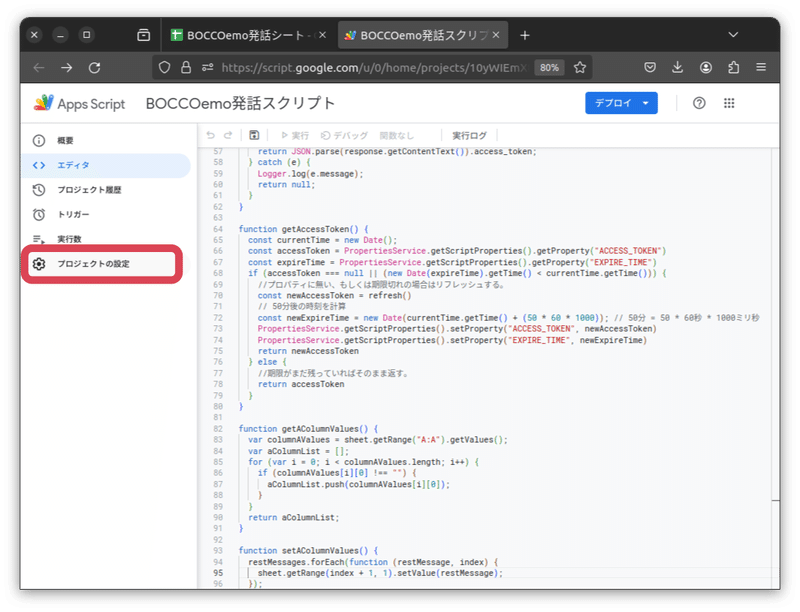Viewport: 800px width, 612px height.
Task: Click the shield tracking protection icon
Action: [164, 67]
